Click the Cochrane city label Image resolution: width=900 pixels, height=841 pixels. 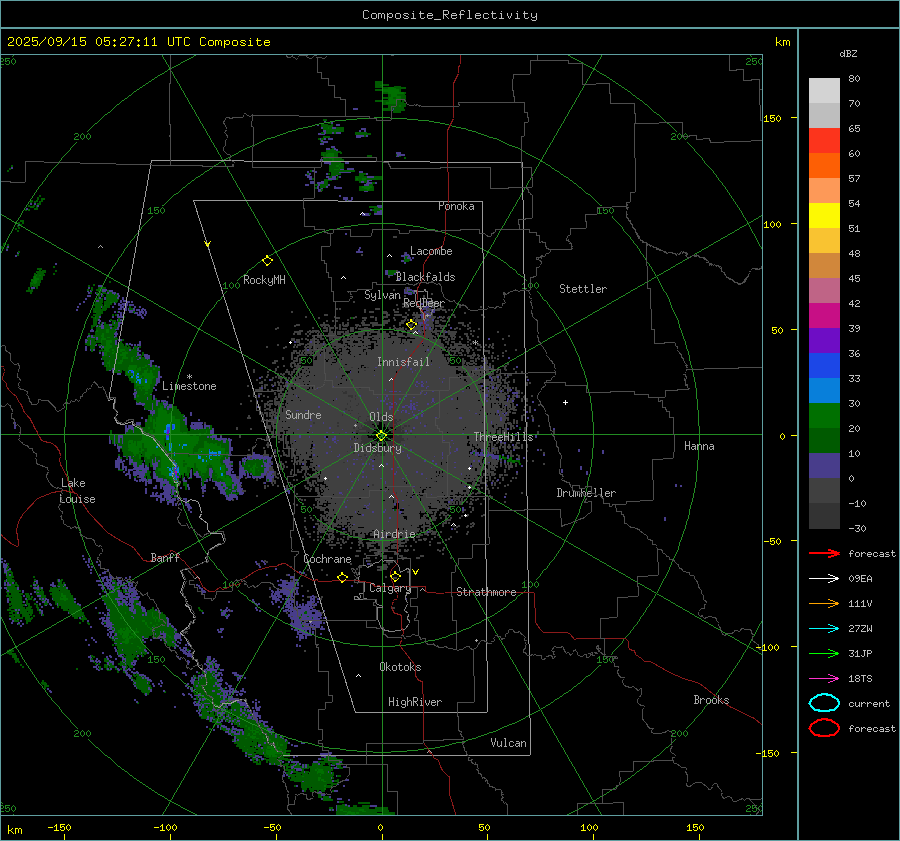(327, 559)
